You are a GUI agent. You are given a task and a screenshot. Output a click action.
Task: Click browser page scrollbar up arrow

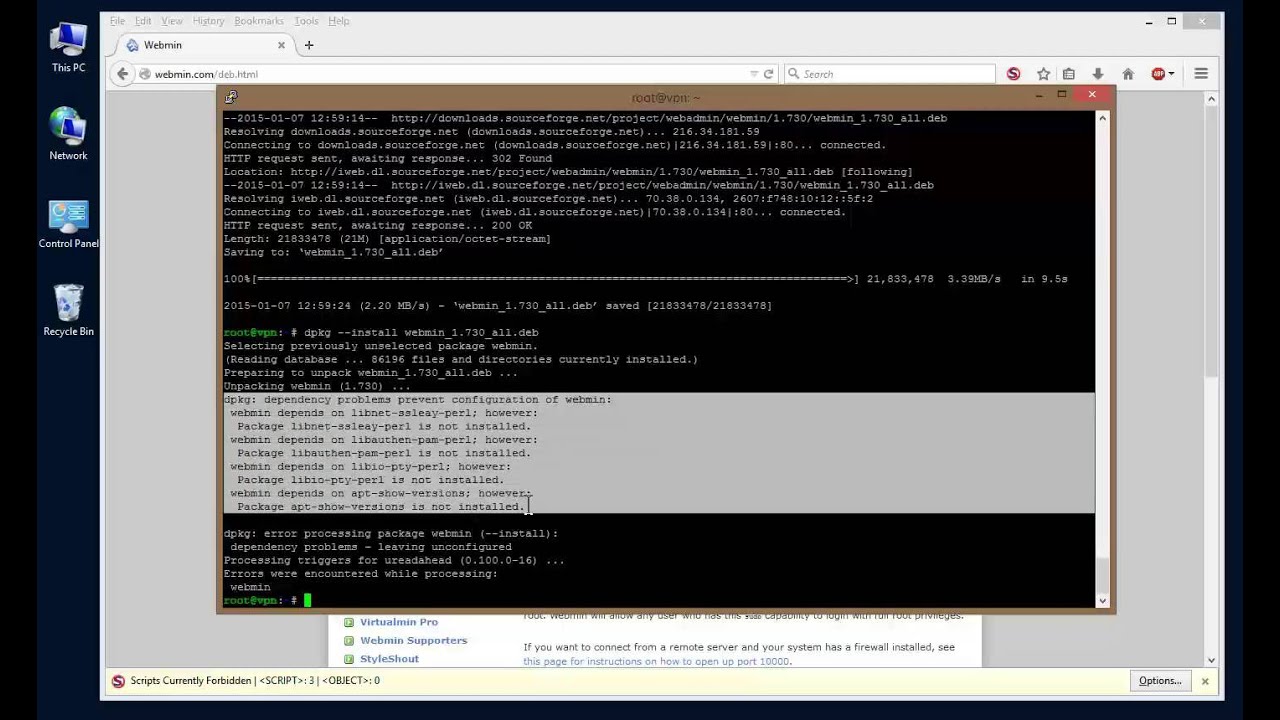1211,98
